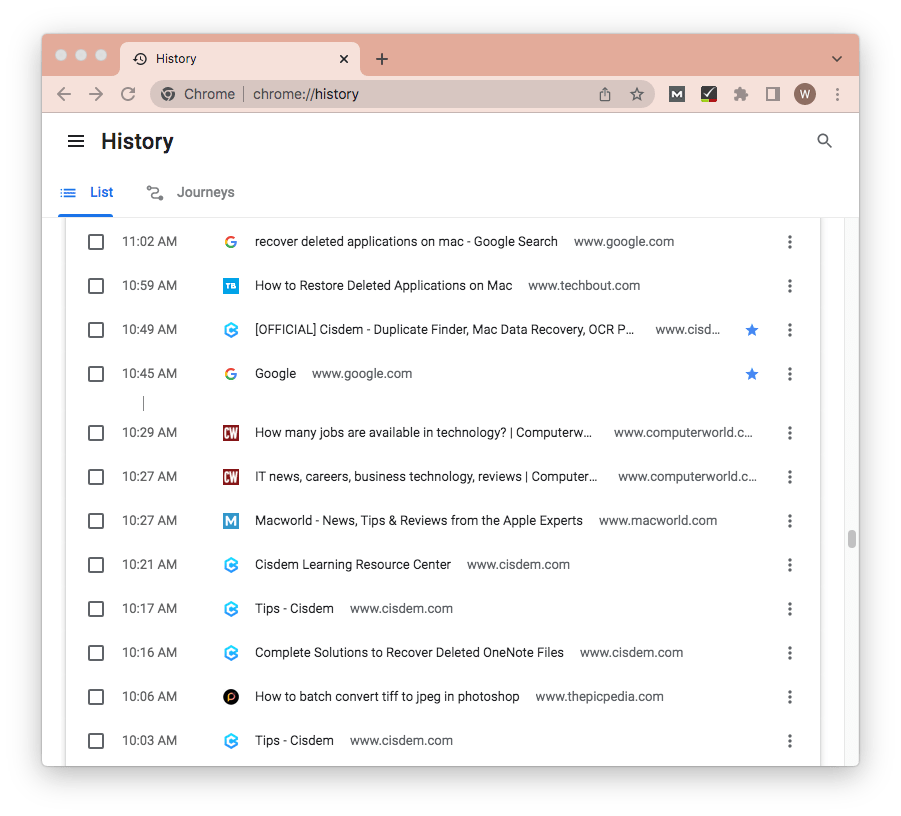Click the history list scrollbar thumb
901x816 pixels.
point(852,539)
